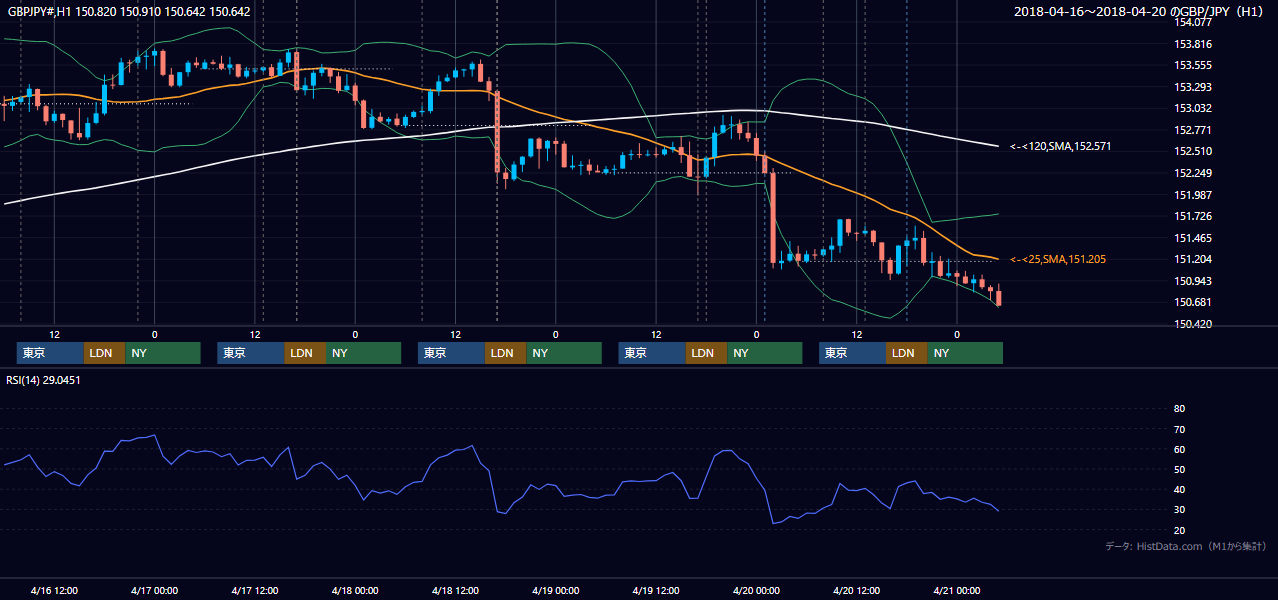Click the 25 SMA label reading 151.205
1278x600 pixels.
click(x=1058, y=259)
